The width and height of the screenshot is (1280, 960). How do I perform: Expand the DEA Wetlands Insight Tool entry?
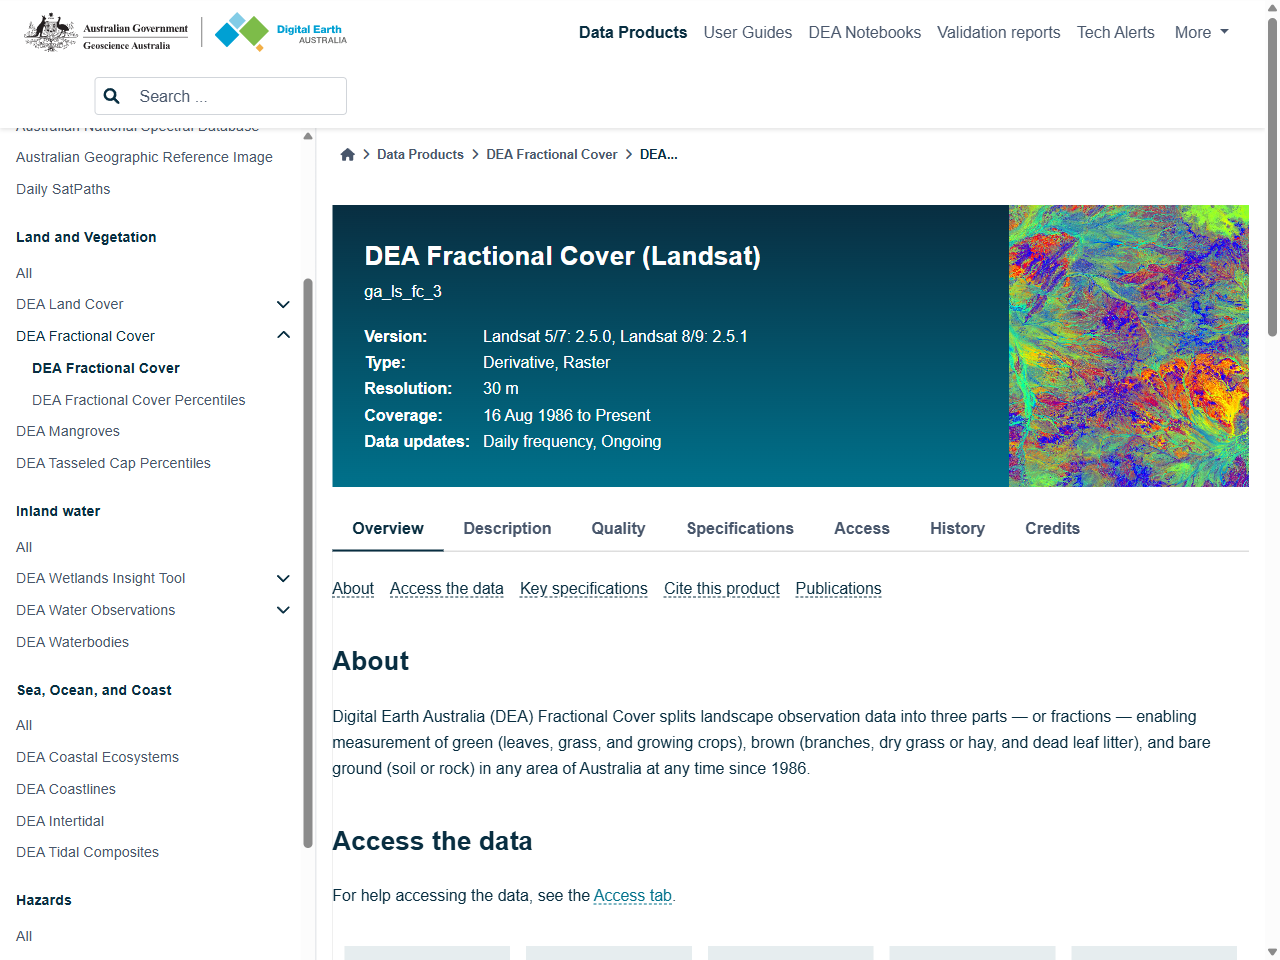tap(283, 578)
